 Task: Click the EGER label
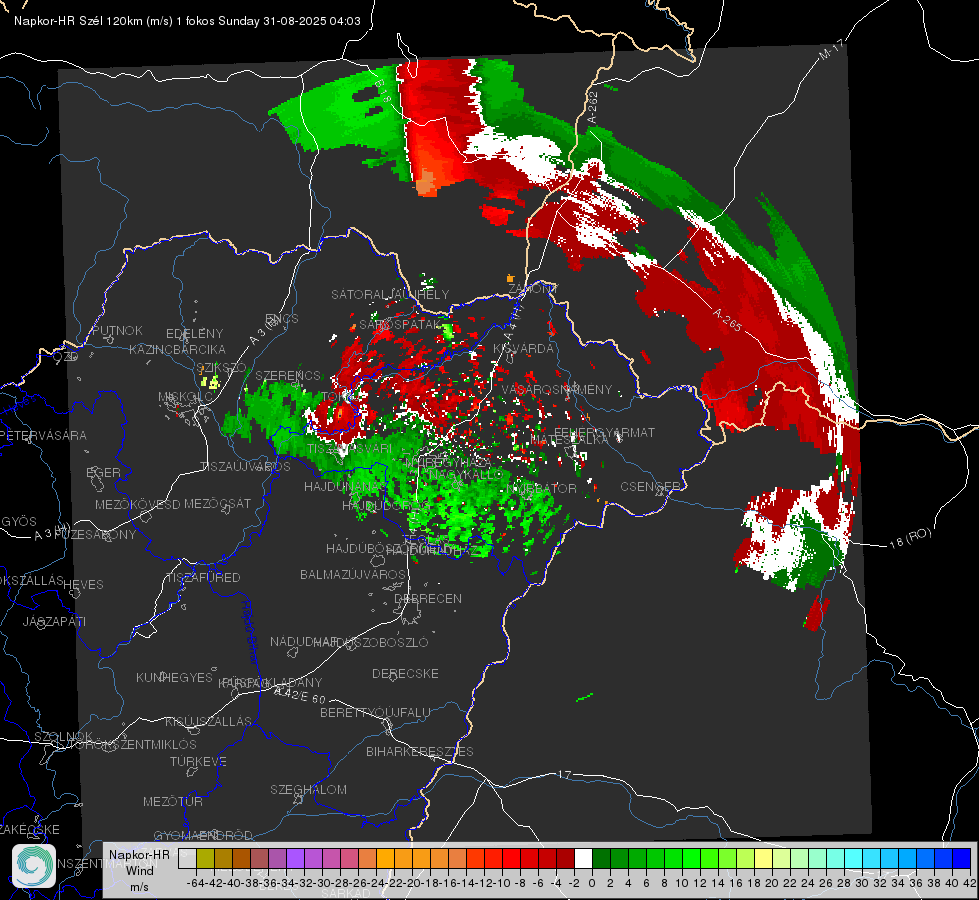pos(103,473)
